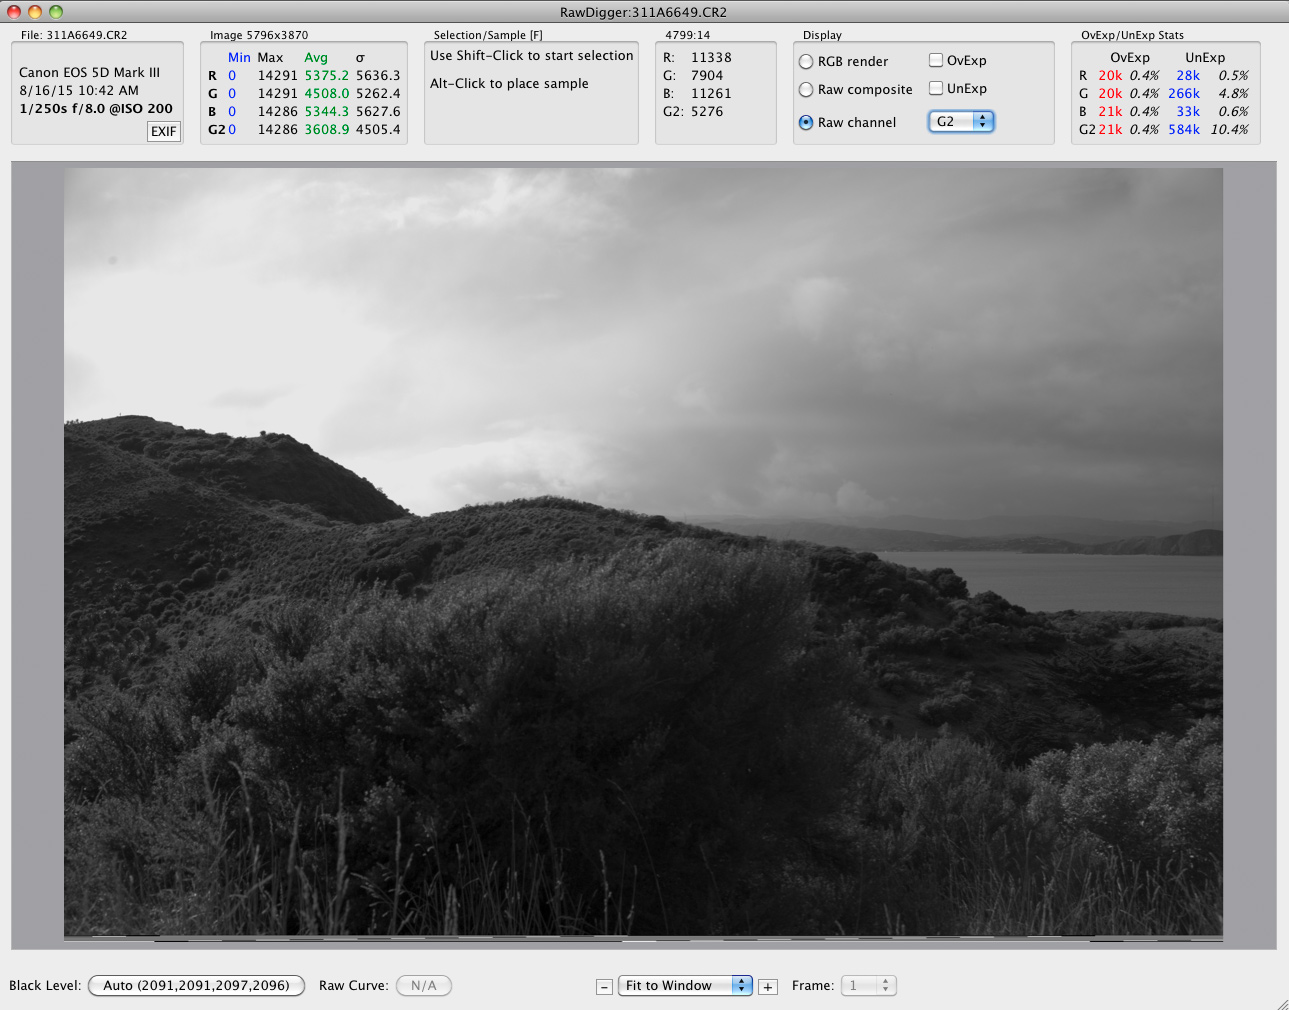1289x1010 pixels.
Task: Open the Fit to Window zoom dropdown
Action: (x=685, y=985)
